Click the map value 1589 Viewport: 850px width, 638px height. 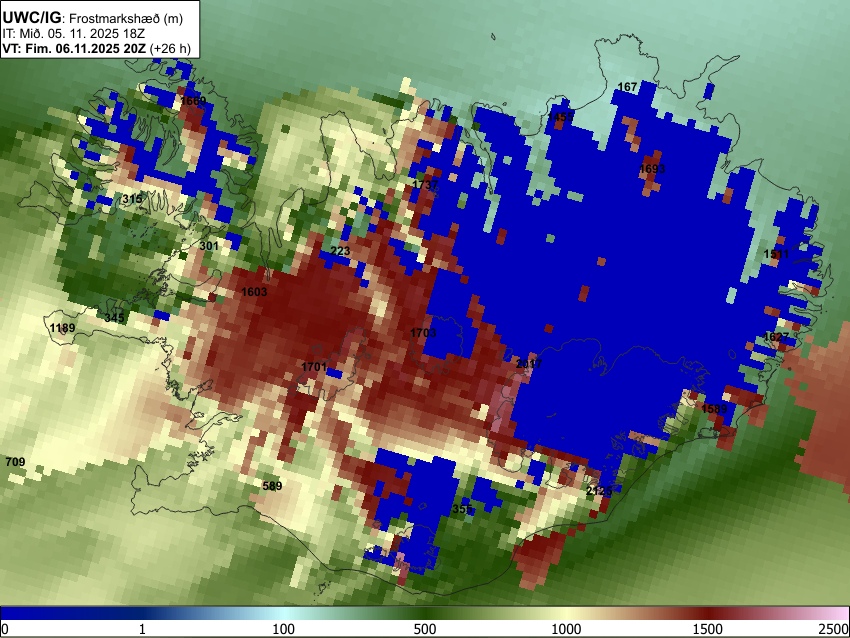[x=714, y=409]
